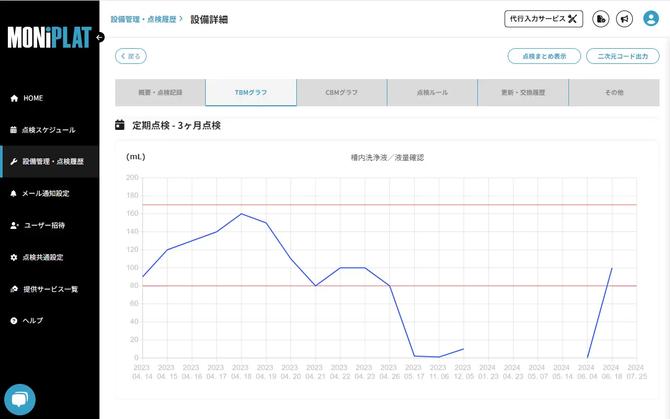Screen dimensions: 670x419
Task: Open 提供サービス一覧 in the sidebar
Action: (49, 289)
